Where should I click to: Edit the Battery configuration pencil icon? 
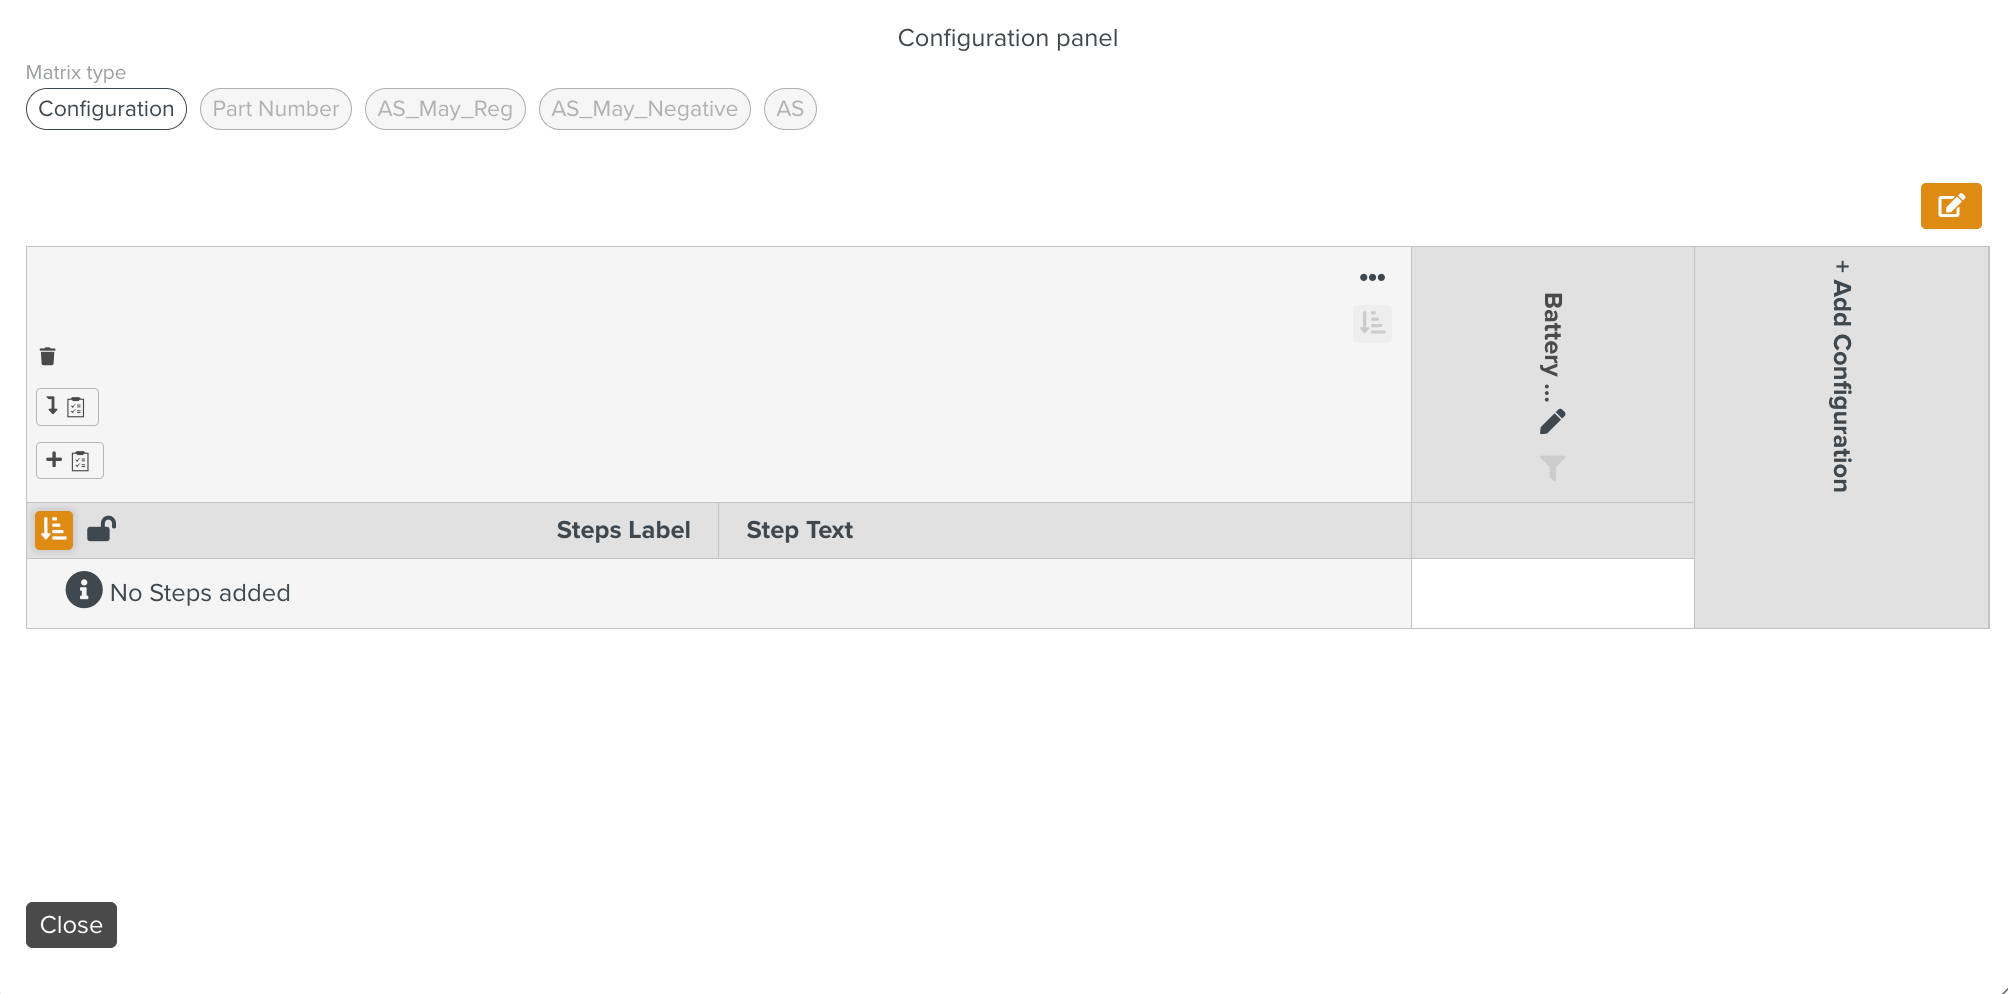[1552, 422]
